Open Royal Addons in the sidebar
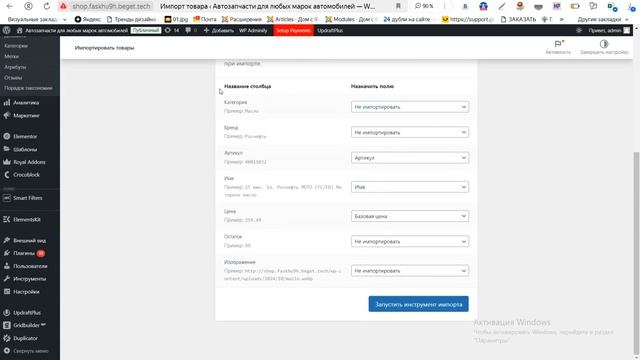 29,162
